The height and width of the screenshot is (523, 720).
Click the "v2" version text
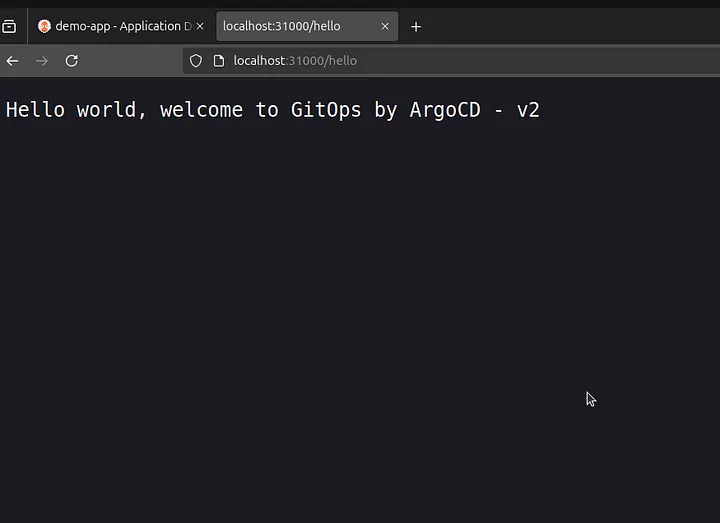click(x=528, y=110)
